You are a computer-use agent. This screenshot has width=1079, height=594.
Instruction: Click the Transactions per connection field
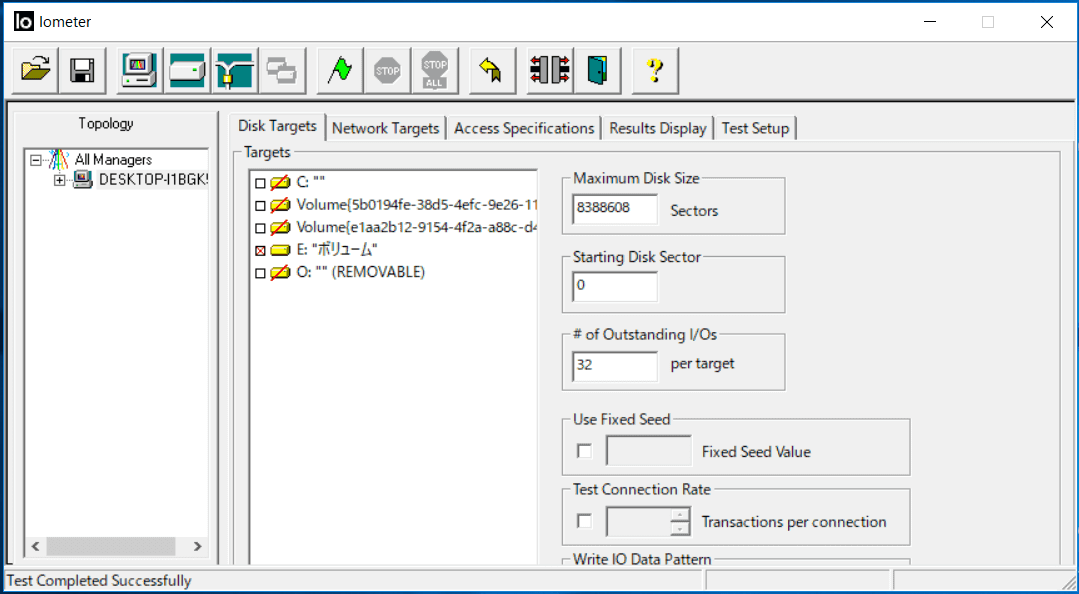pyautogui.click(x=639, y=522)
